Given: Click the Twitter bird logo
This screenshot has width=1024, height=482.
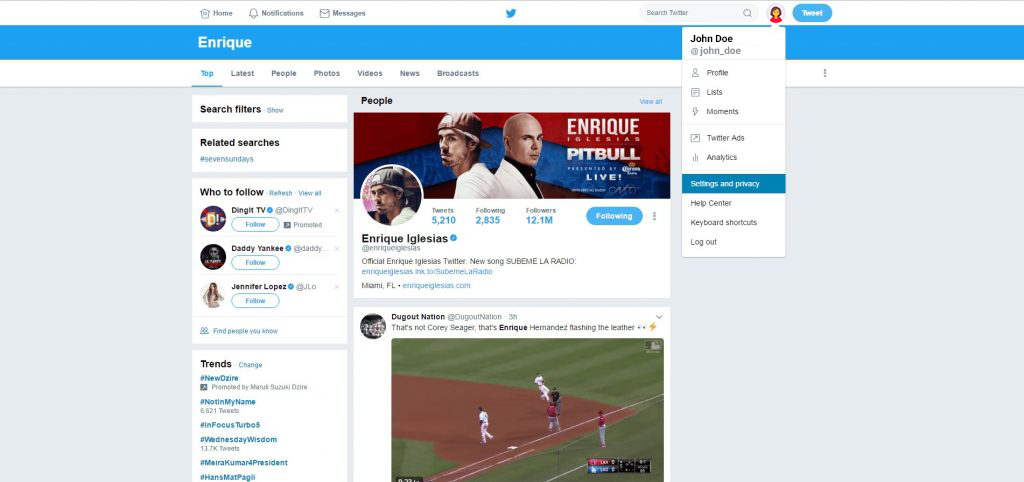Looking at the screenshot, I should pyautogui.click(x=511, y=13).
